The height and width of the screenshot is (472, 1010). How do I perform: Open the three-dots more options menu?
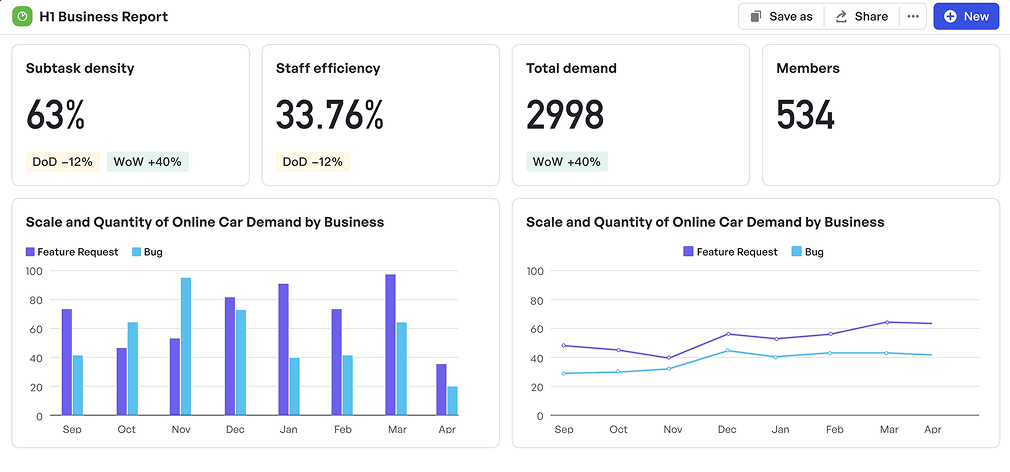coord(912,16)
